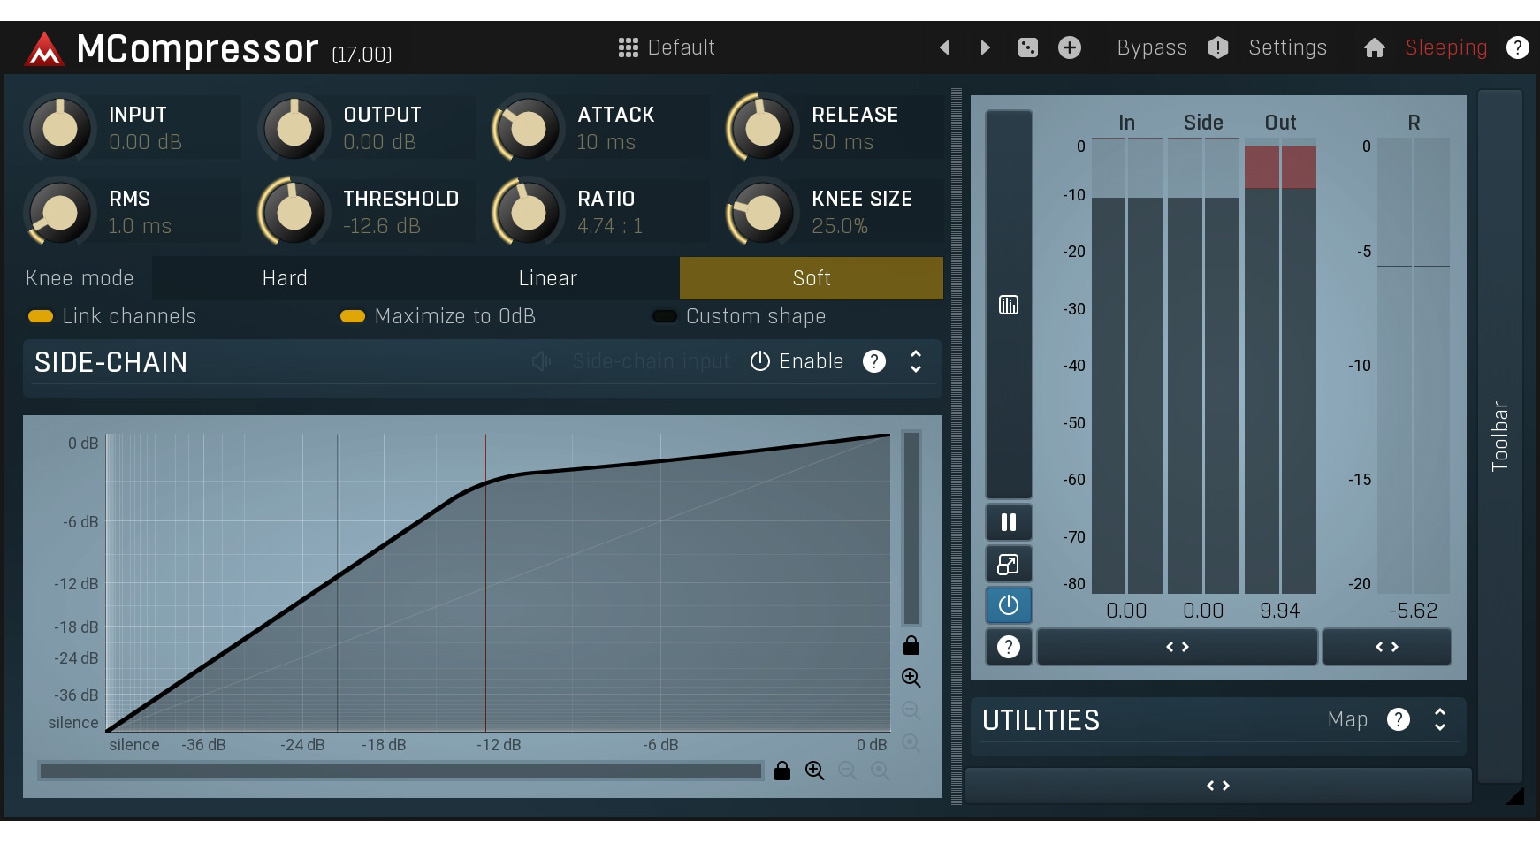This screenshot has height=850, width=1540.
Task: Click the meter popup window icon
Action: (1008, 564)
